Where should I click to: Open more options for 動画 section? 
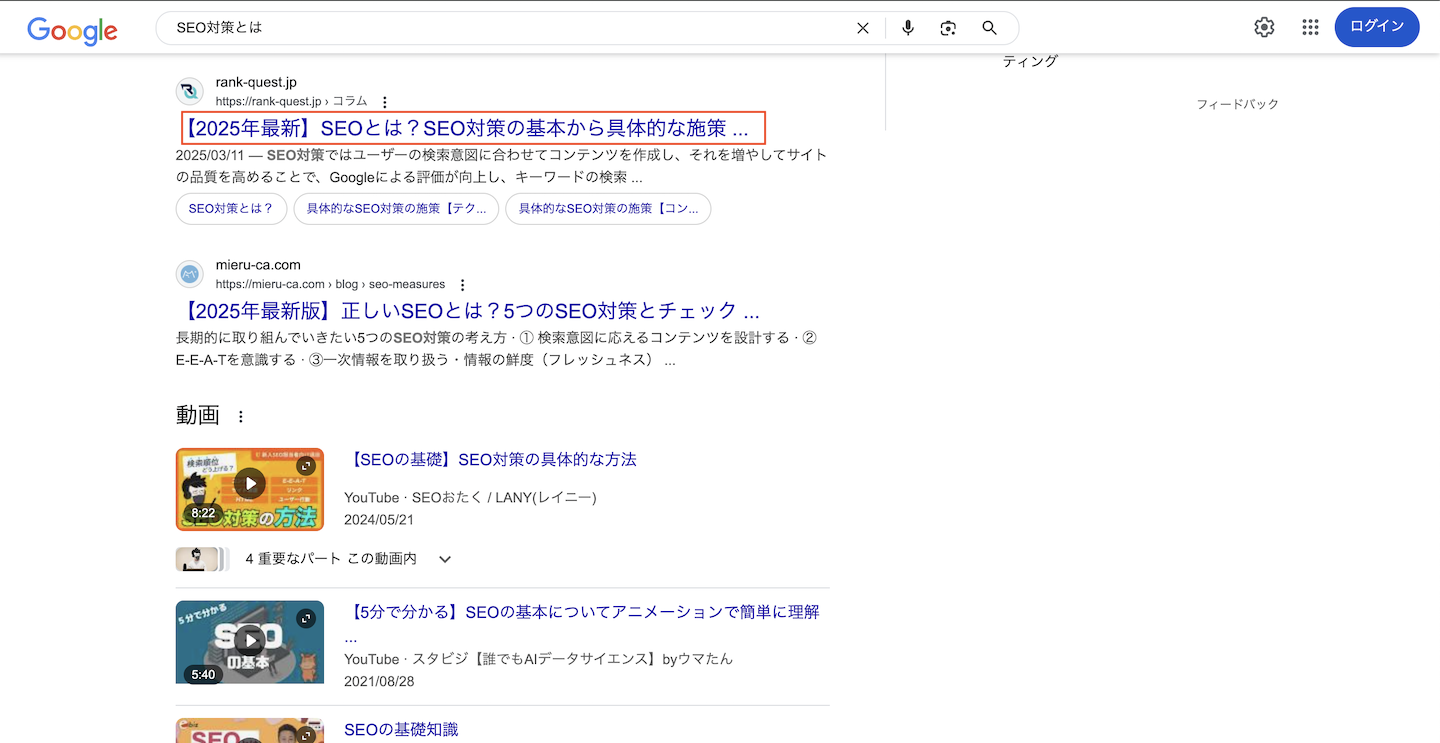point(240,416)
